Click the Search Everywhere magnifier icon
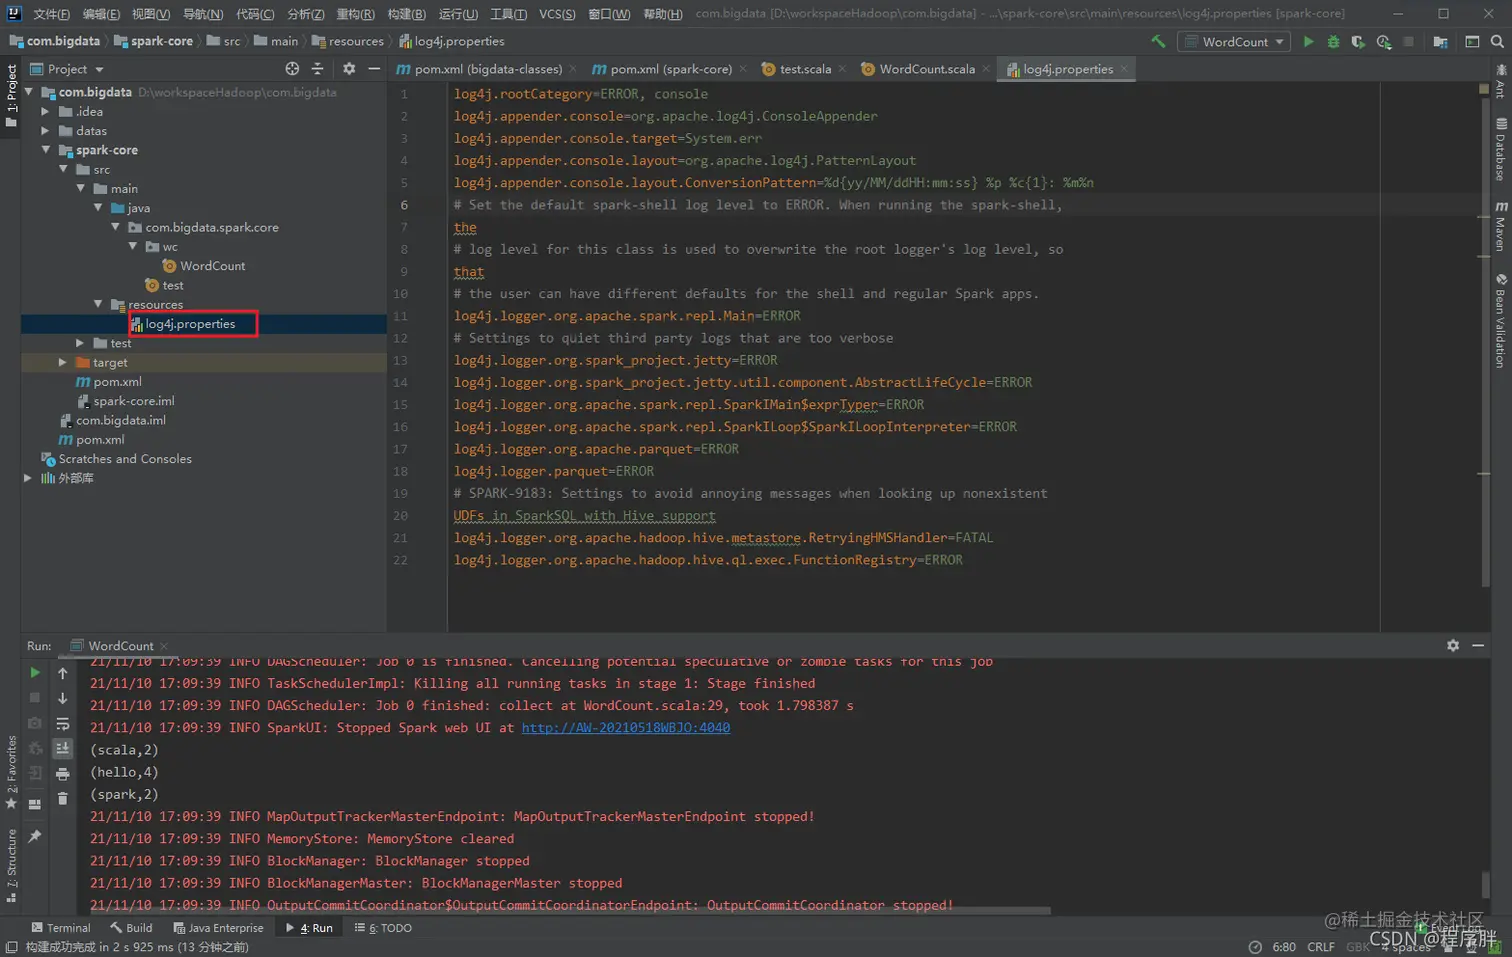This screenshot has width=1512, height=957. tap(1497, 41)
